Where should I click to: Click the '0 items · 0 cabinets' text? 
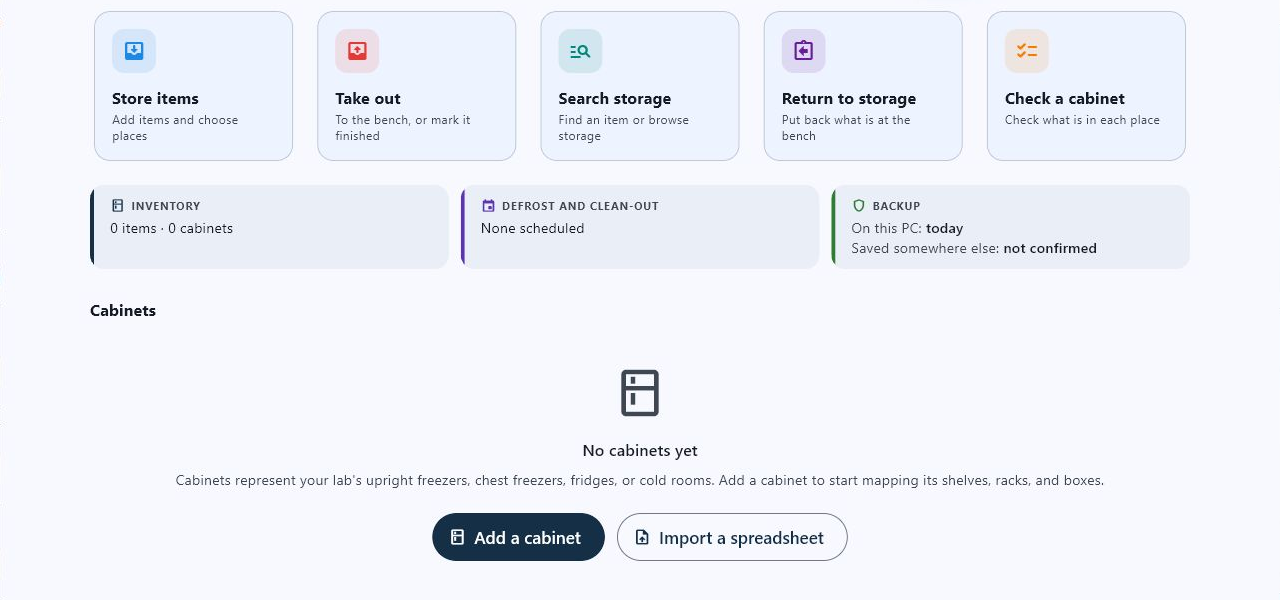(x=172, y=228)
